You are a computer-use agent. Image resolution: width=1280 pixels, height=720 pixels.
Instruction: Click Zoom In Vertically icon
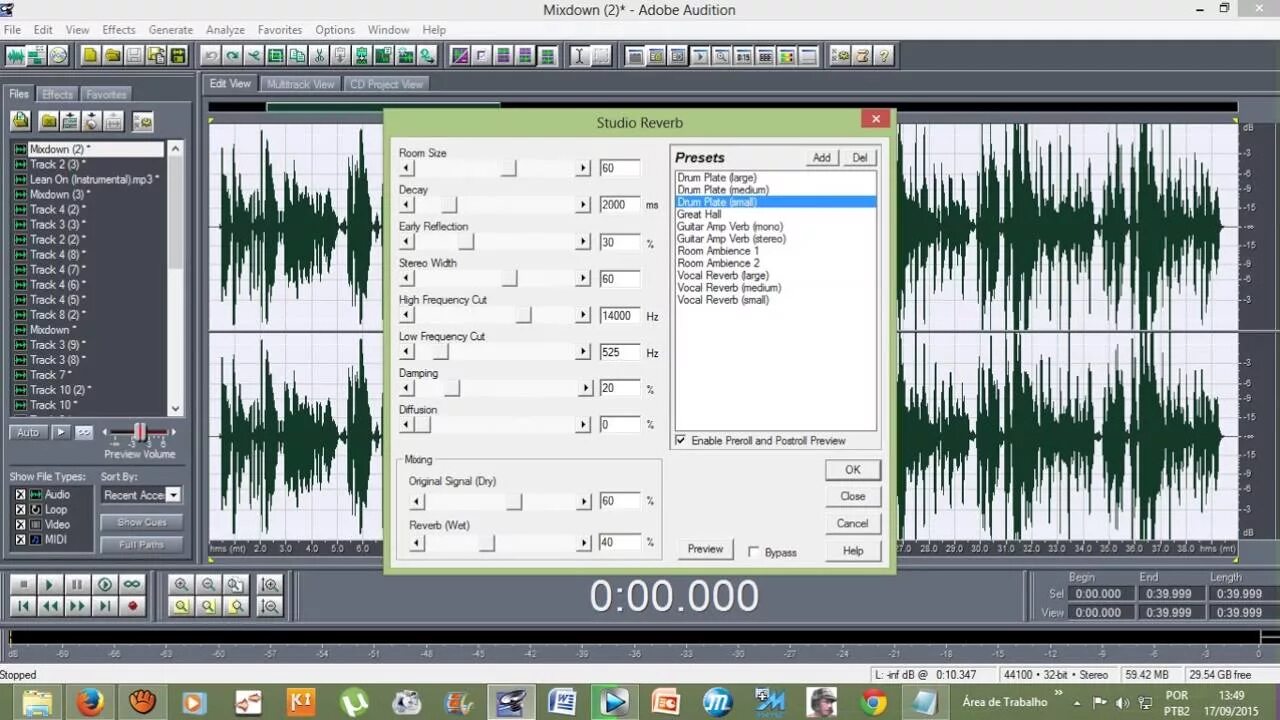[x=269, y=585]
